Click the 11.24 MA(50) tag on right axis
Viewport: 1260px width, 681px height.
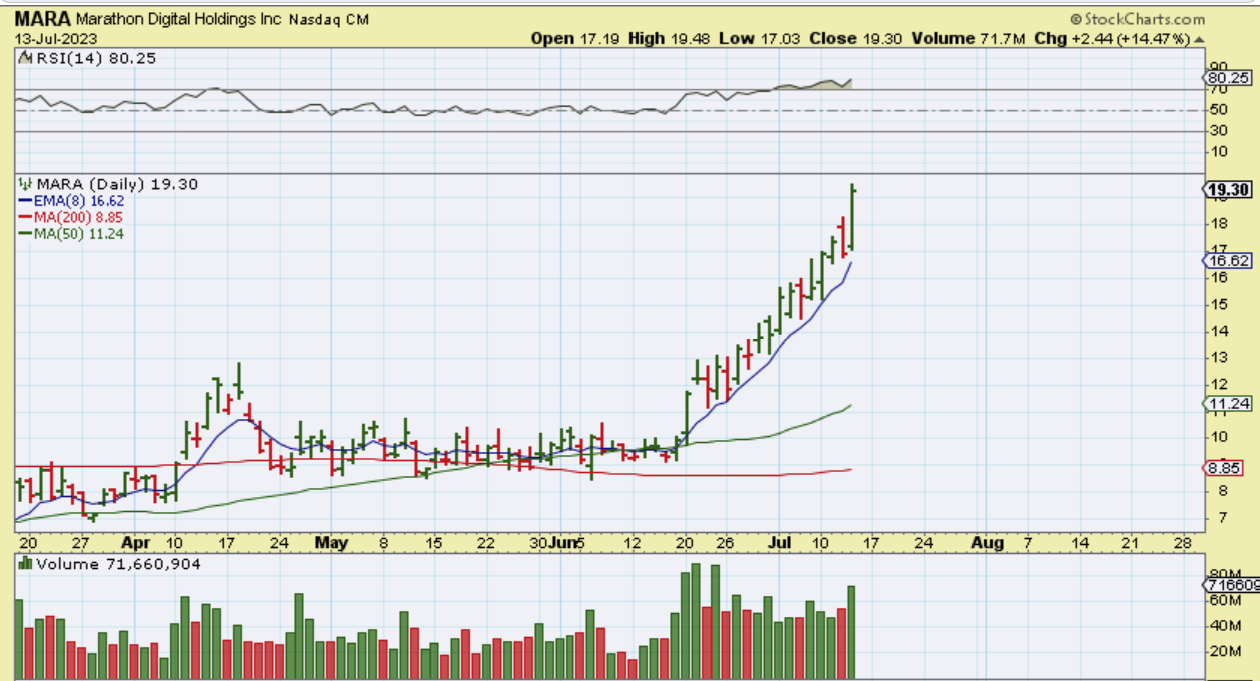(1229, 403)
